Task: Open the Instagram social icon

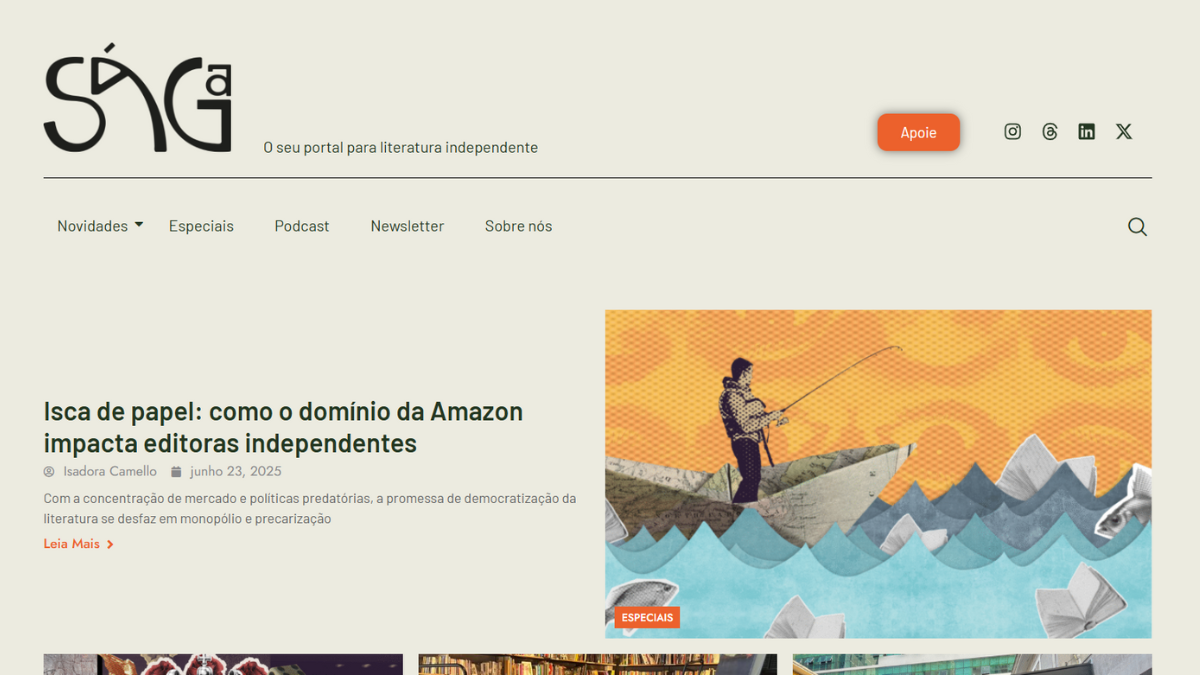Action: [1012, 132]
